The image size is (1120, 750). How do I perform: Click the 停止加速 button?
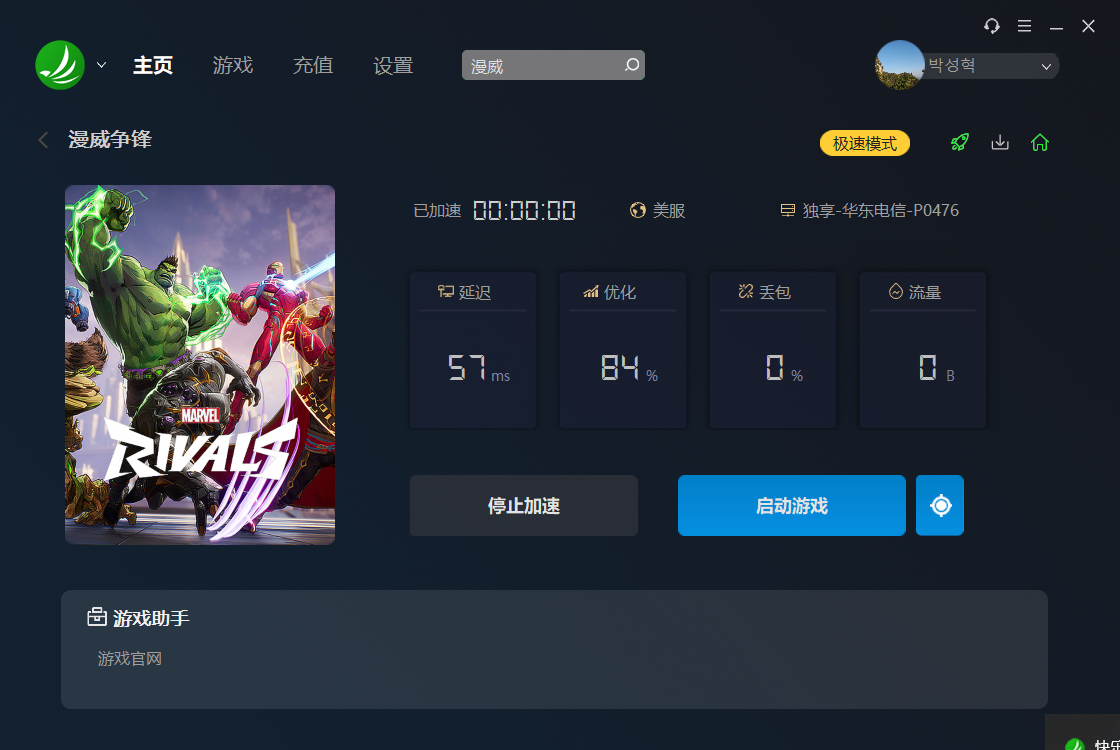coord(524,505)
